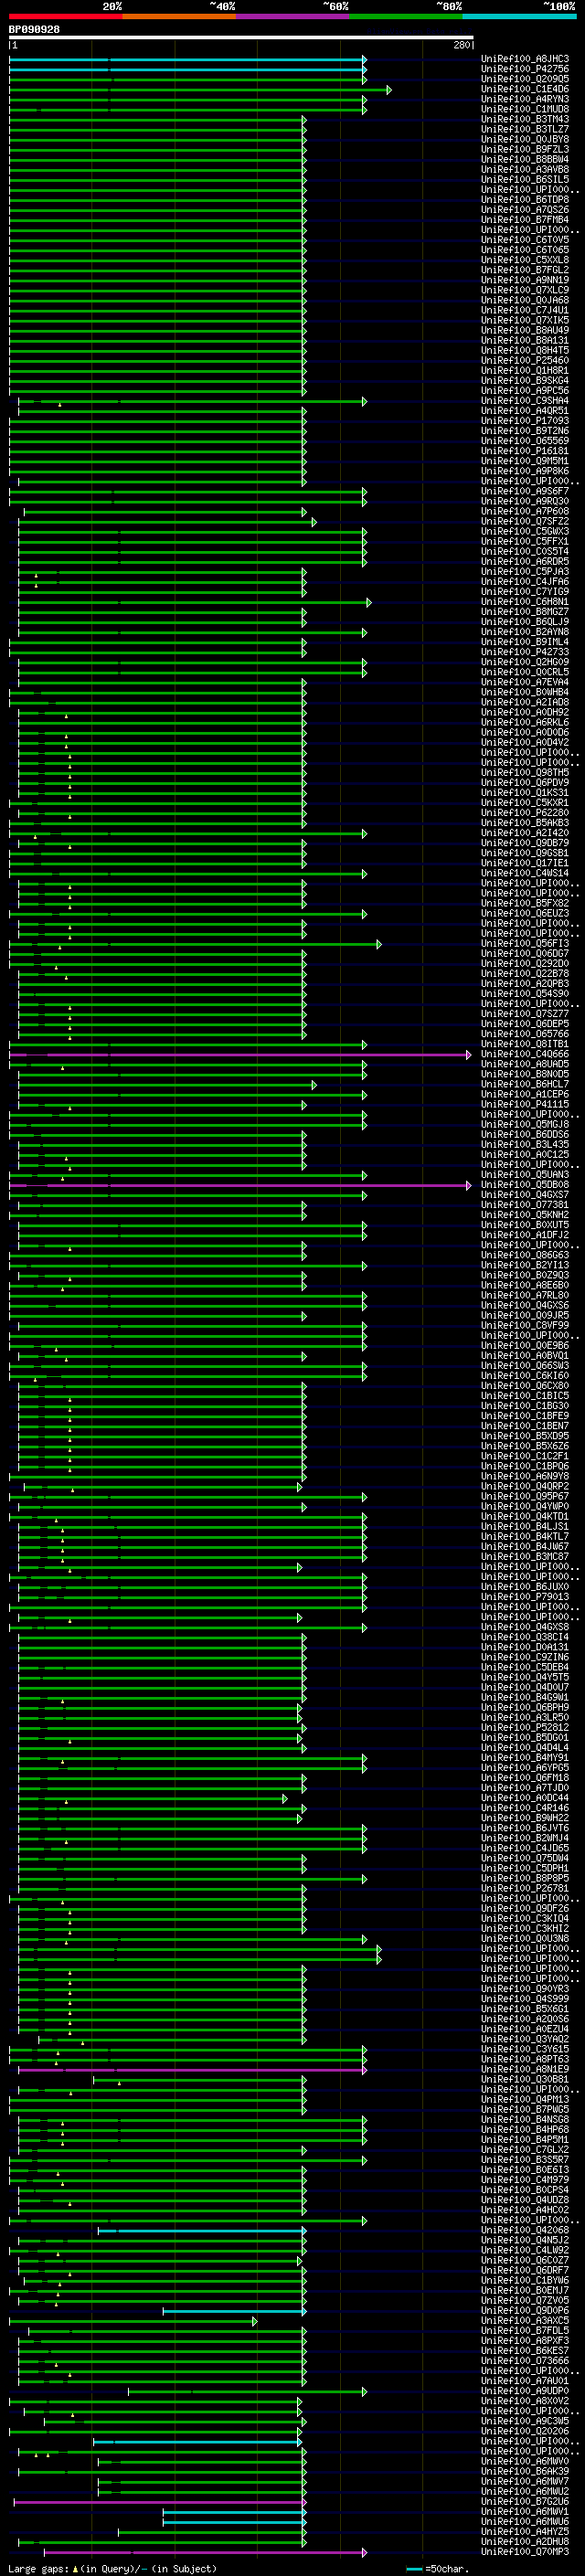Screen dimensions: 585x2576
Task: Select the UniRef100_A8N1E9 entry
Action: pos(525,2070)
